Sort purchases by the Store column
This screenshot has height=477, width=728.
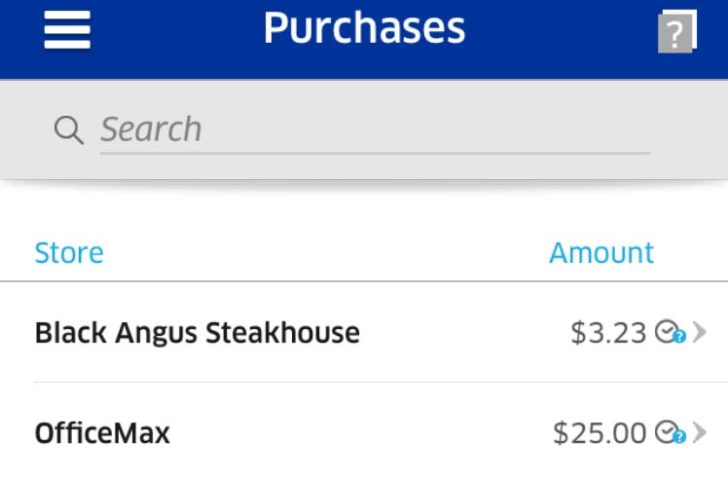[x=69, y=253]
